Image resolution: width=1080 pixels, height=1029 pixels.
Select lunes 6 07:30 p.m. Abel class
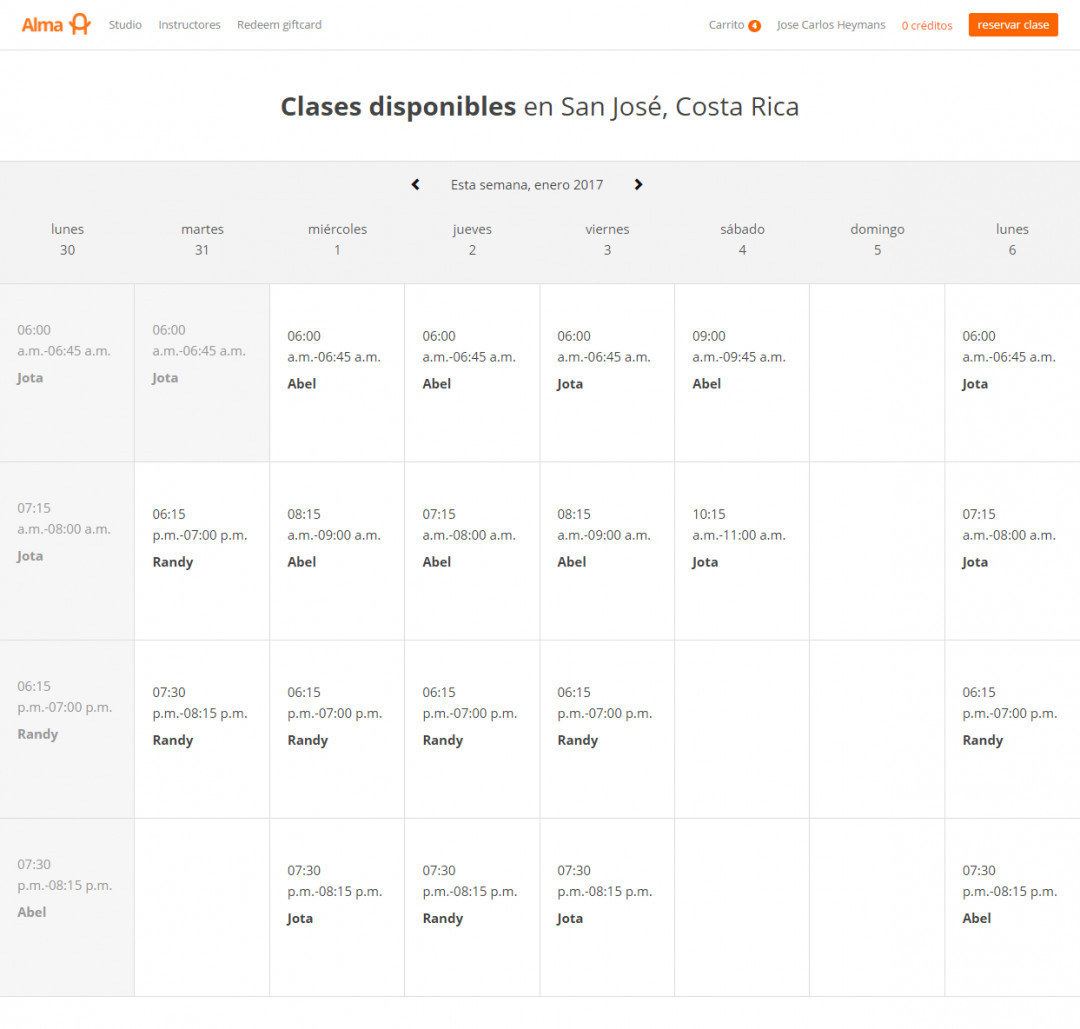pos(1011,907)
